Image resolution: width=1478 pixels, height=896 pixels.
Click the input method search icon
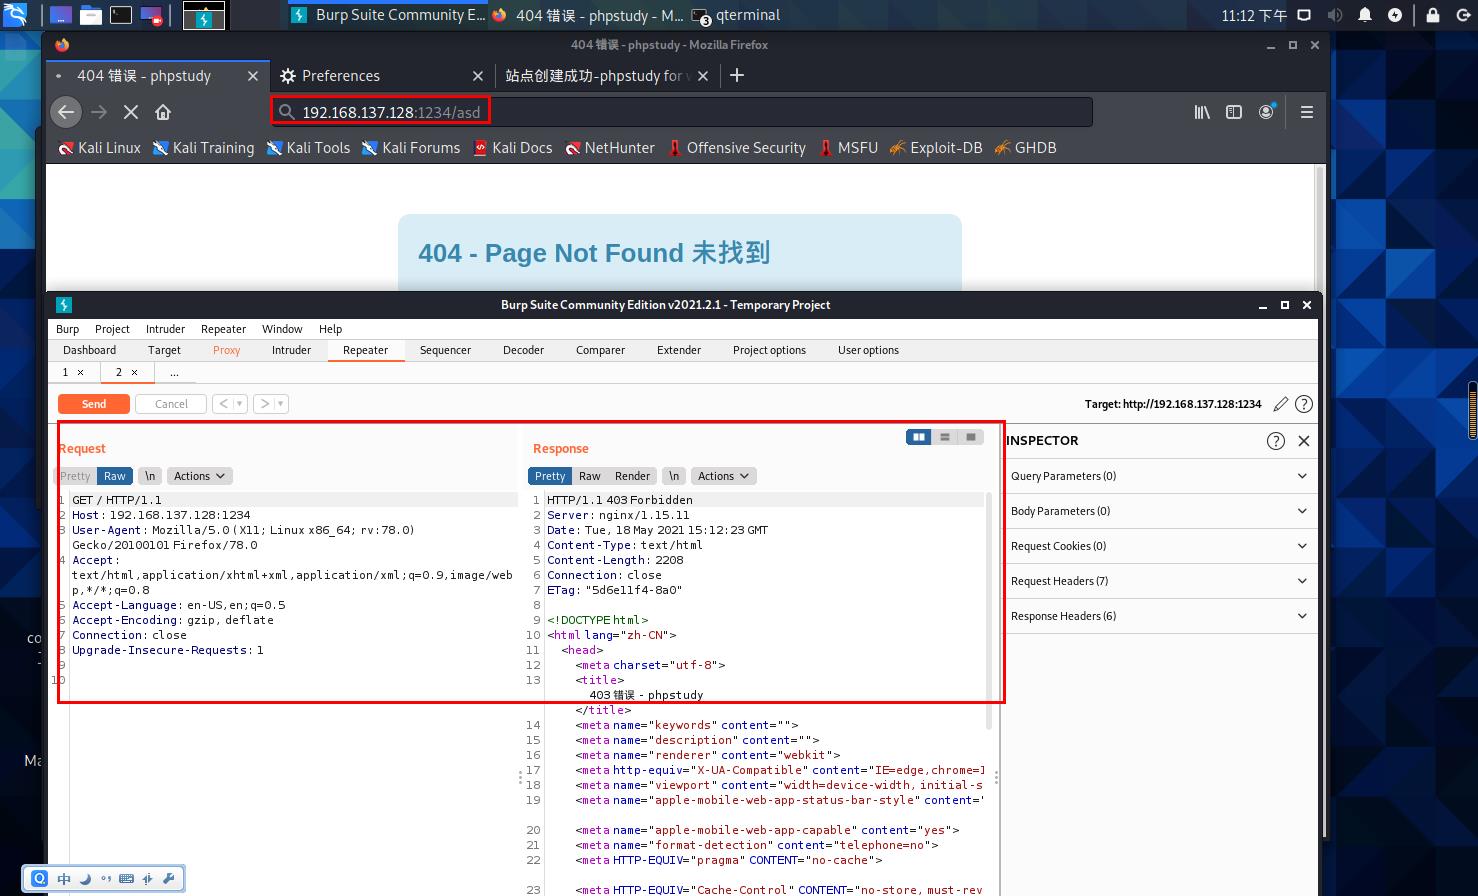40,879
